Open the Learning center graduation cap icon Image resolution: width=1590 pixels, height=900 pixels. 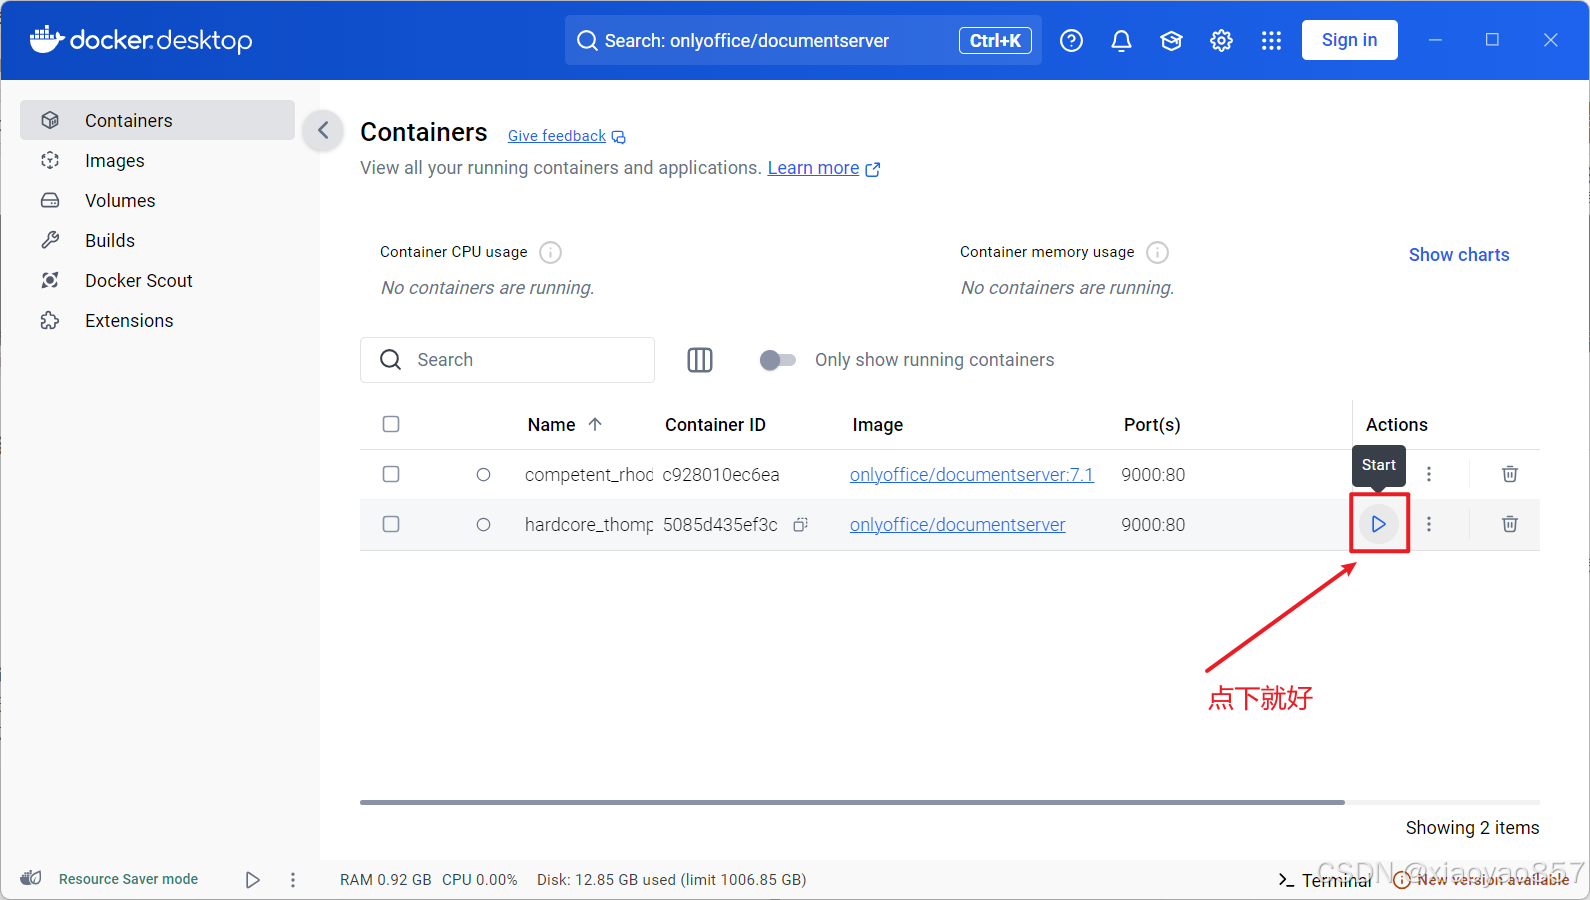(1171, 40)
